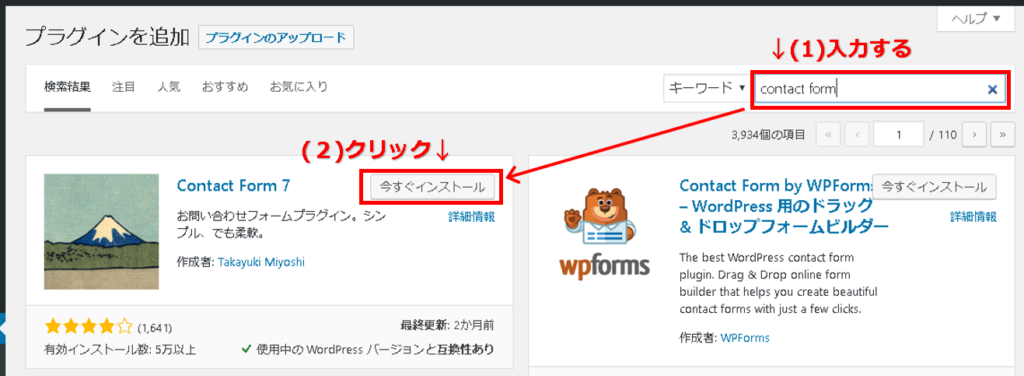Go to the next results page
The height and width of the screenshot is (376, 1024).
(x=974, y=134)
